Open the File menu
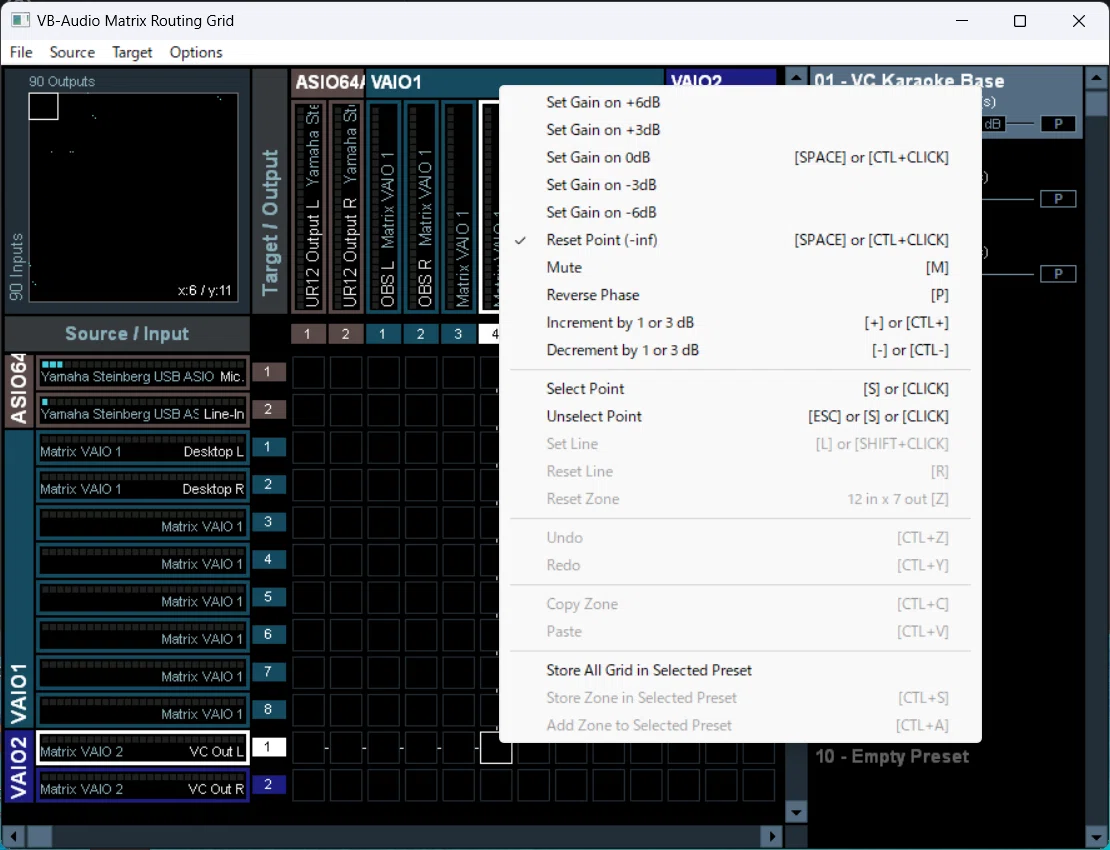This screenshot has width=1110, height=850. point(21,52)
